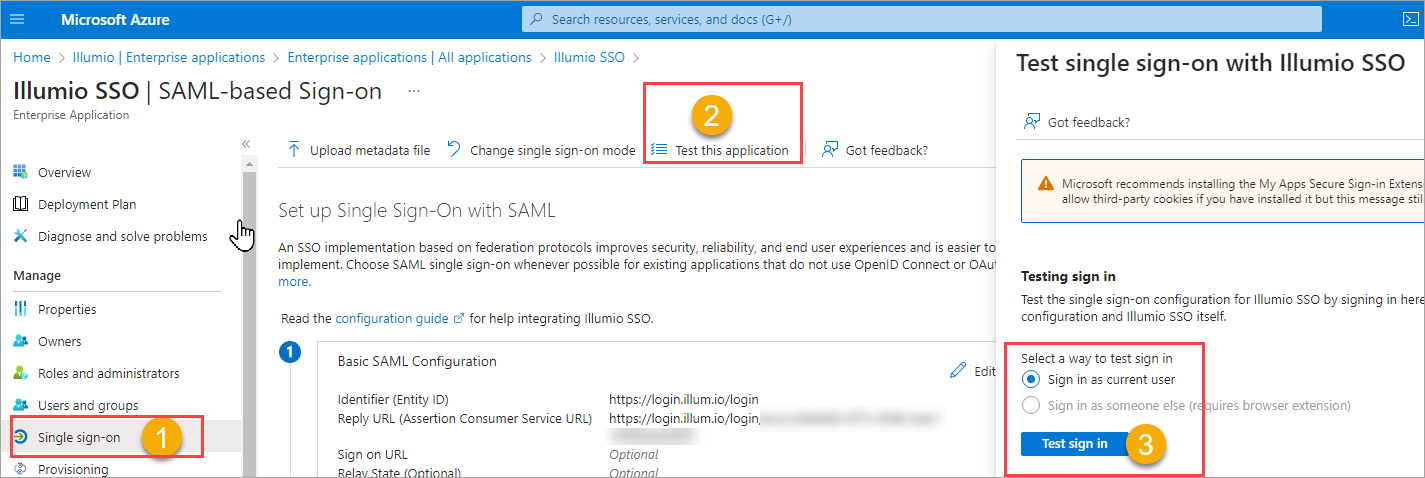Screen dimensions: 1425x478
Task: Open the Azure portal hamburger menu
Action: pos(19,19)
